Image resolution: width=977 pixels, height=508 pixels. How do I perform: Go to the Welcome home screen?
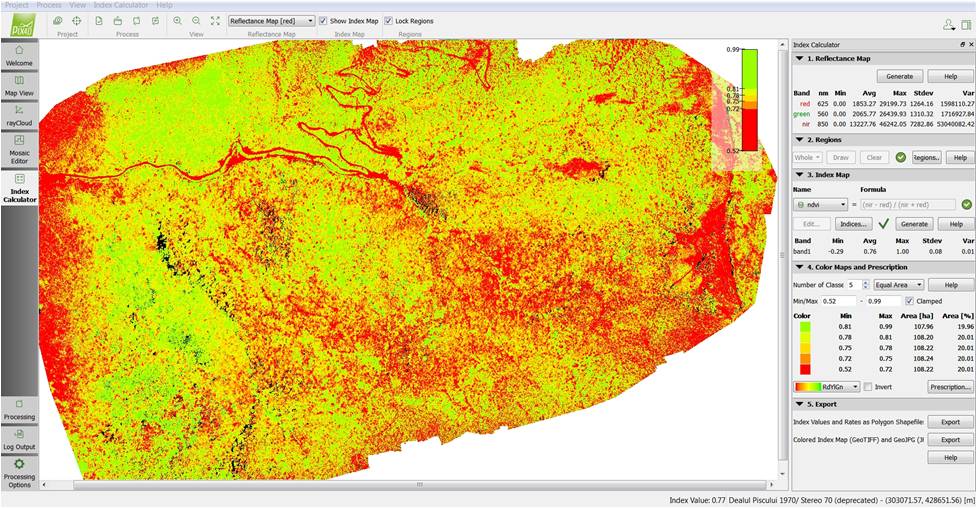point(19,54)
